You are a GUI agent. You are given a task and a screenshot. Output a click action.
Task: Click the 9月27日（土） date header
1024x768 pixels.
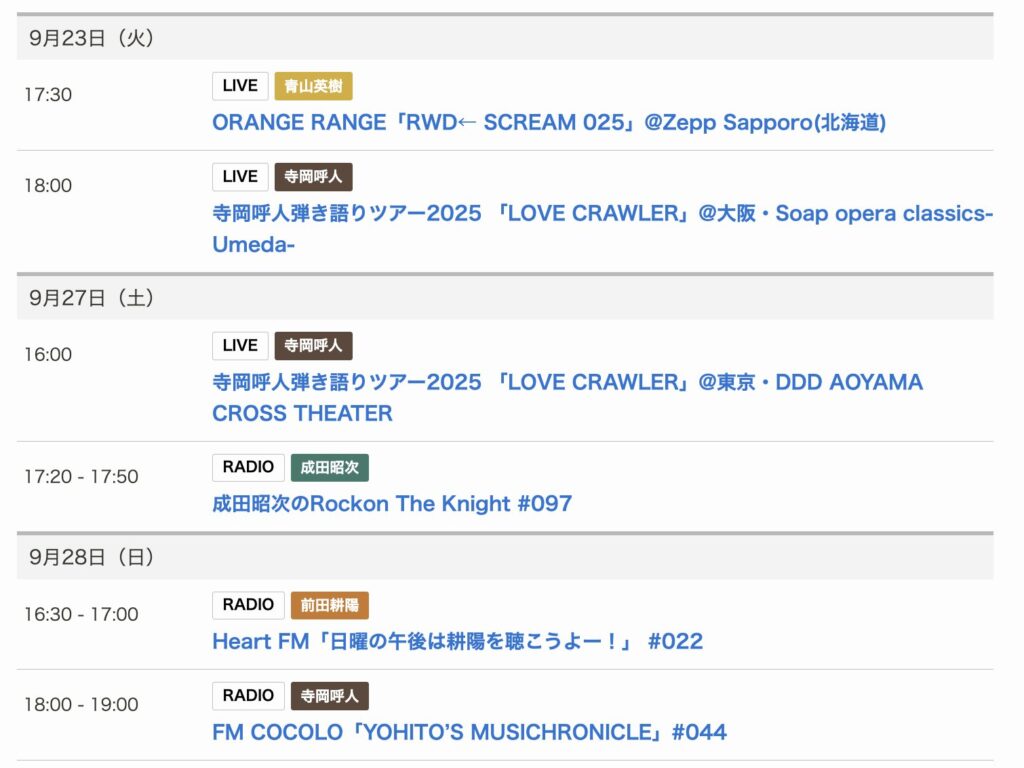click(91, 298)
